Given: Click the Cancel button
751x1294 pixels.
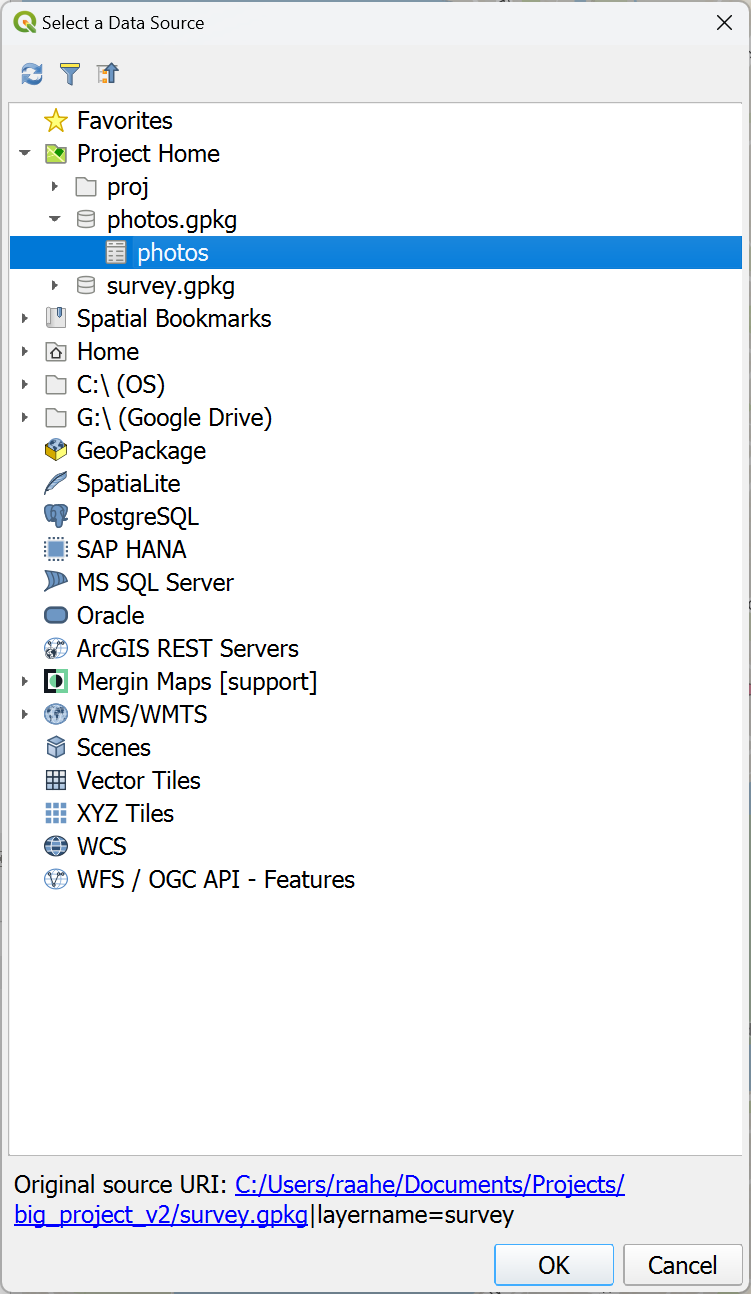Looking at the screenshot, I should click(682, 1265).
